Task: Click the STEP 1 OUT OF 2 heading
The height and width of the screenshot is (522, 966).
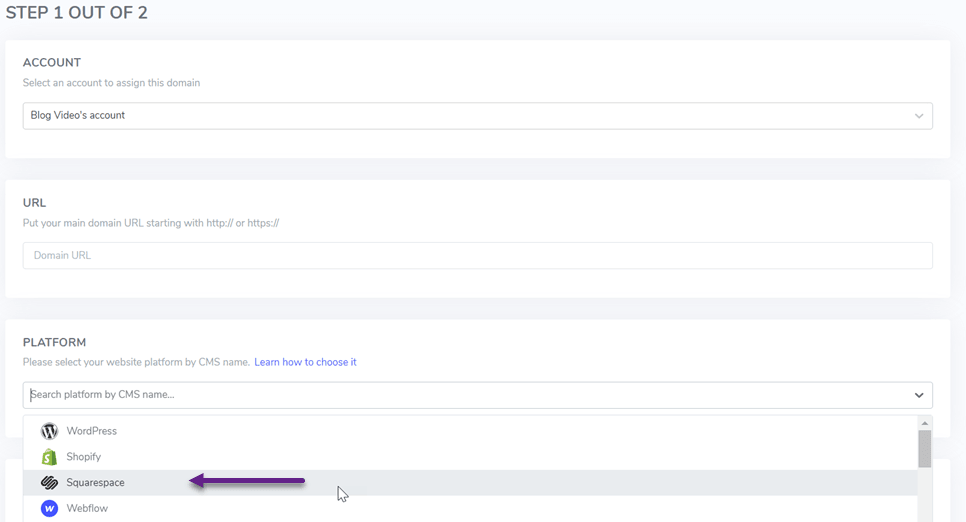Action: [76, 13]
